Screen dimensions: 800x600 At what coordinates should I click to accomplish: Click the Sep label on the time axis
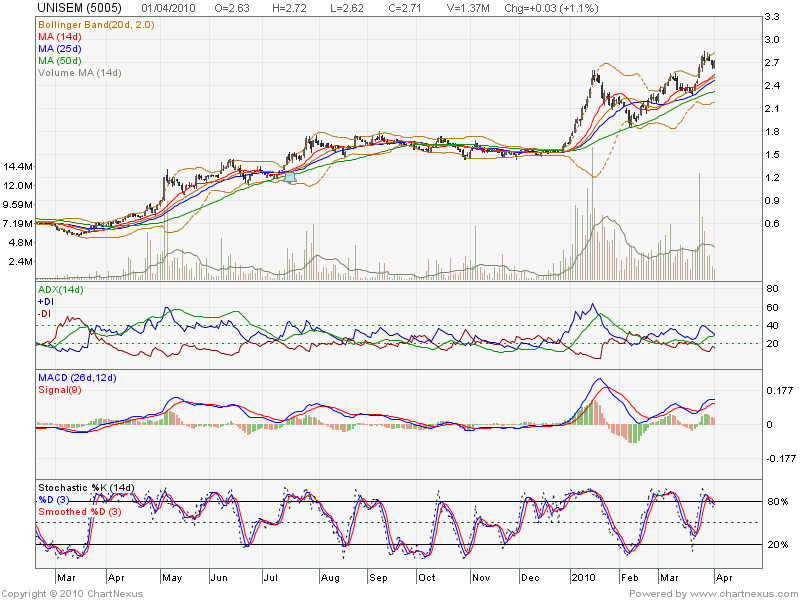(x=378, y=578)
